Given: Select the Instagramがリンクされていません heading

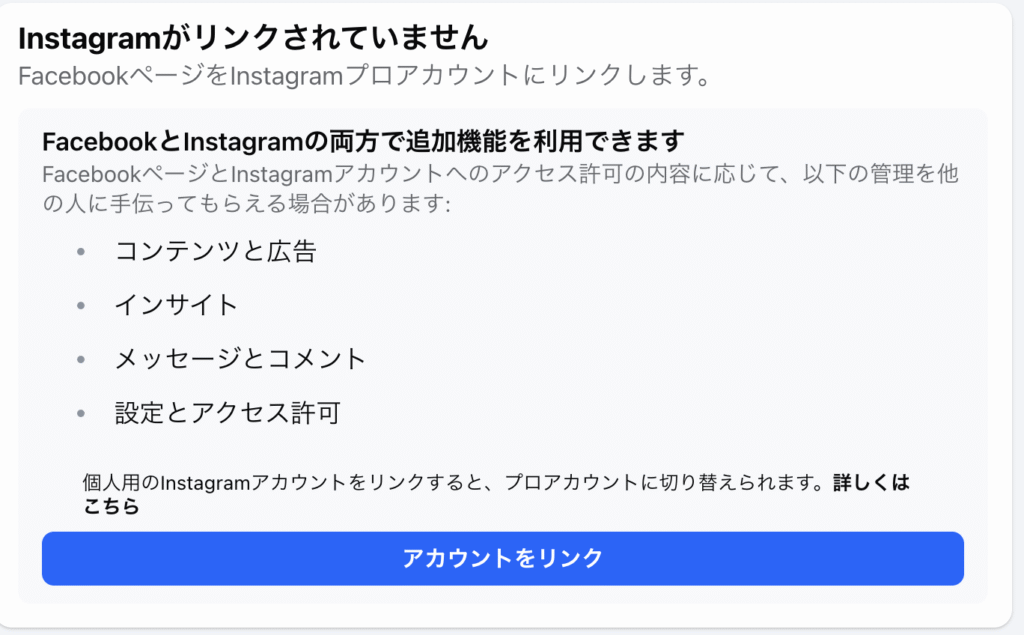Looking at the screenshot, I should click(x=253, y=39).
